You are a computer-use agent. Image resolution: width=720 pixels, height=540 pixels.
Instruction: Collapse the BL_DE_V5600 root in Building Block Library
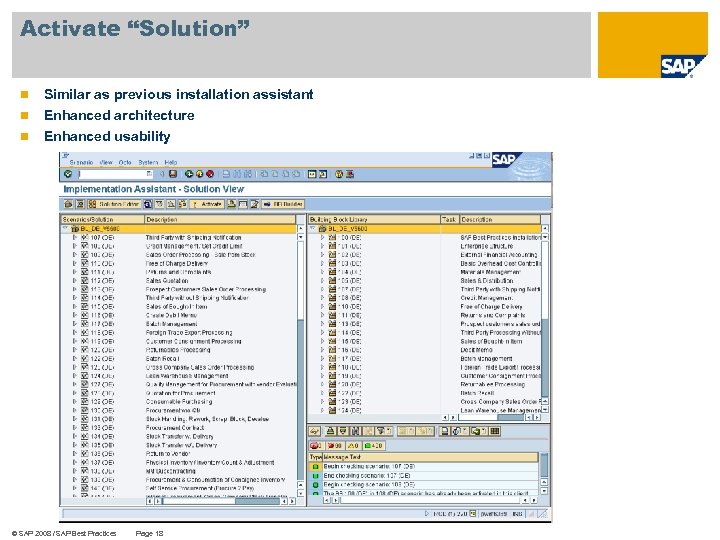click(x=313, y=228)
